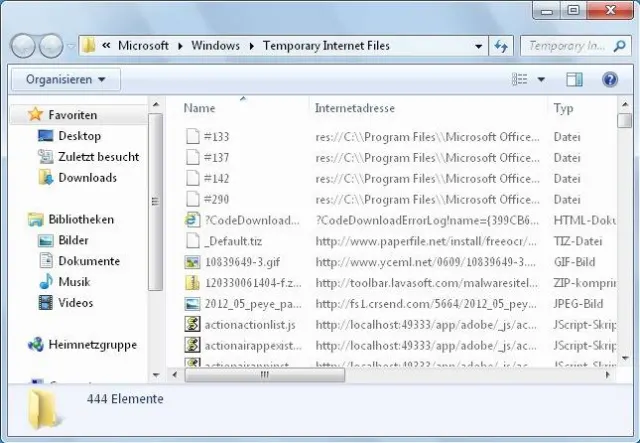This screenshot has width=640, height=443.
Task: Click the Forward navigation button
Action: (x=51, y=46)
